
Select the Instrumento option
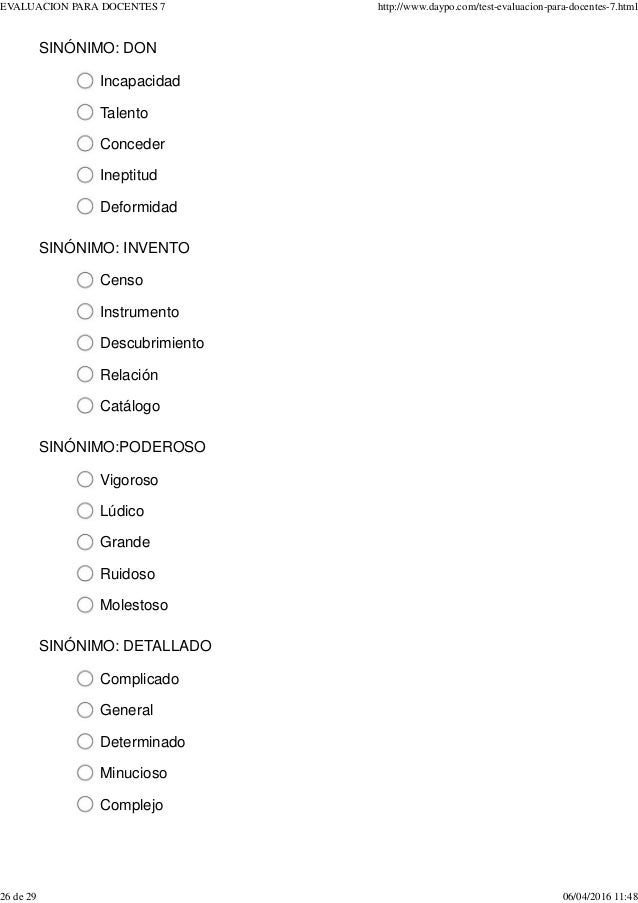[x=85, y=312]
